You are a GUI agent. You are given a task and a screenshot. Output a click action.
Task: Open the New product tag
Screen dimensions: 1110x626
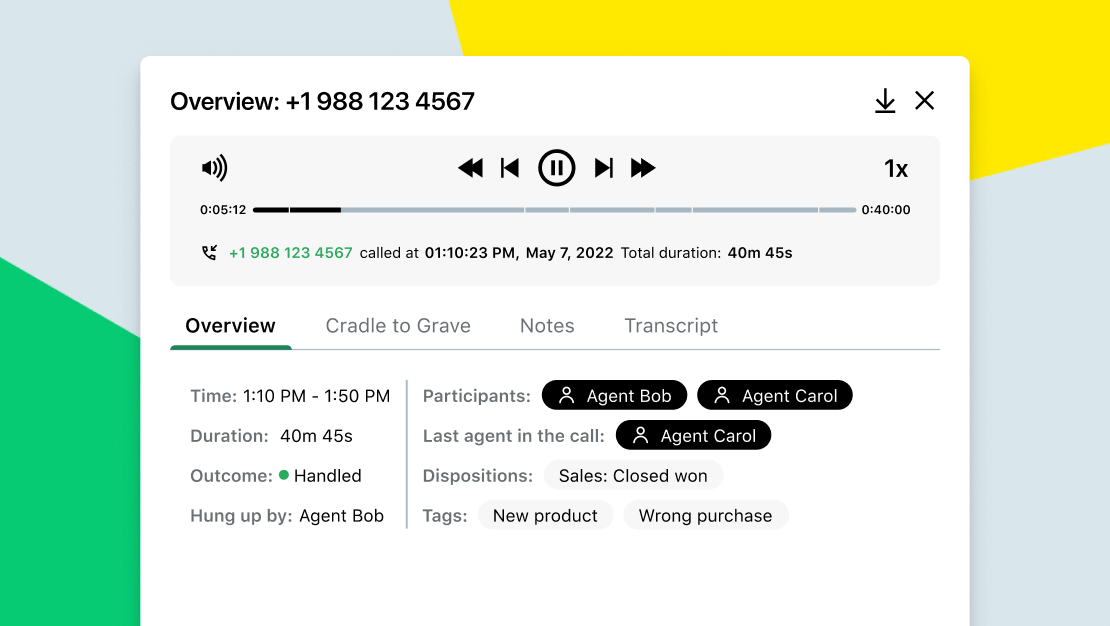pos(546,515)
